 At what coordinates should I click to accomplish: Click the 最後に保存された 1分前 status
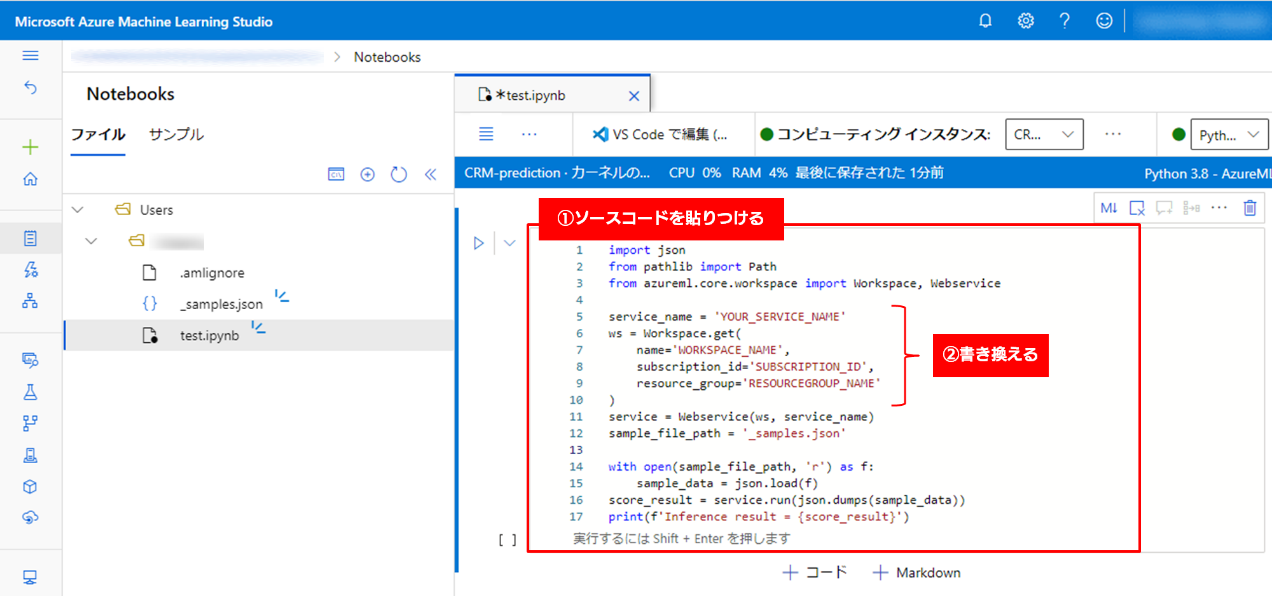click(x=869, y=173)
